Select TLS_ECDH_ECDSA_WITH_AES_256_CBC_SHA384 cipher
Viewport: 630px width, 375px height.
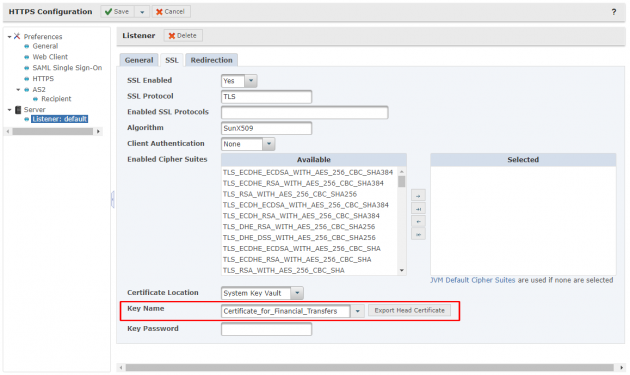(306, 205)
